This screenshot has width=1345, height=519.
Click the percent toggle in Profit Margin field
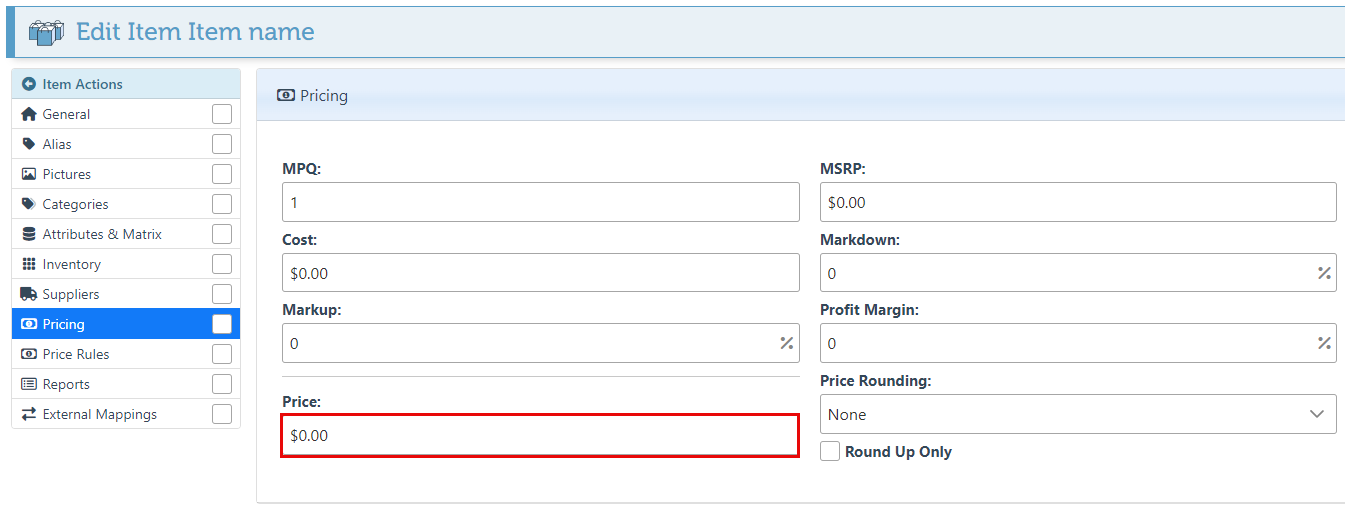(1324, 343)
